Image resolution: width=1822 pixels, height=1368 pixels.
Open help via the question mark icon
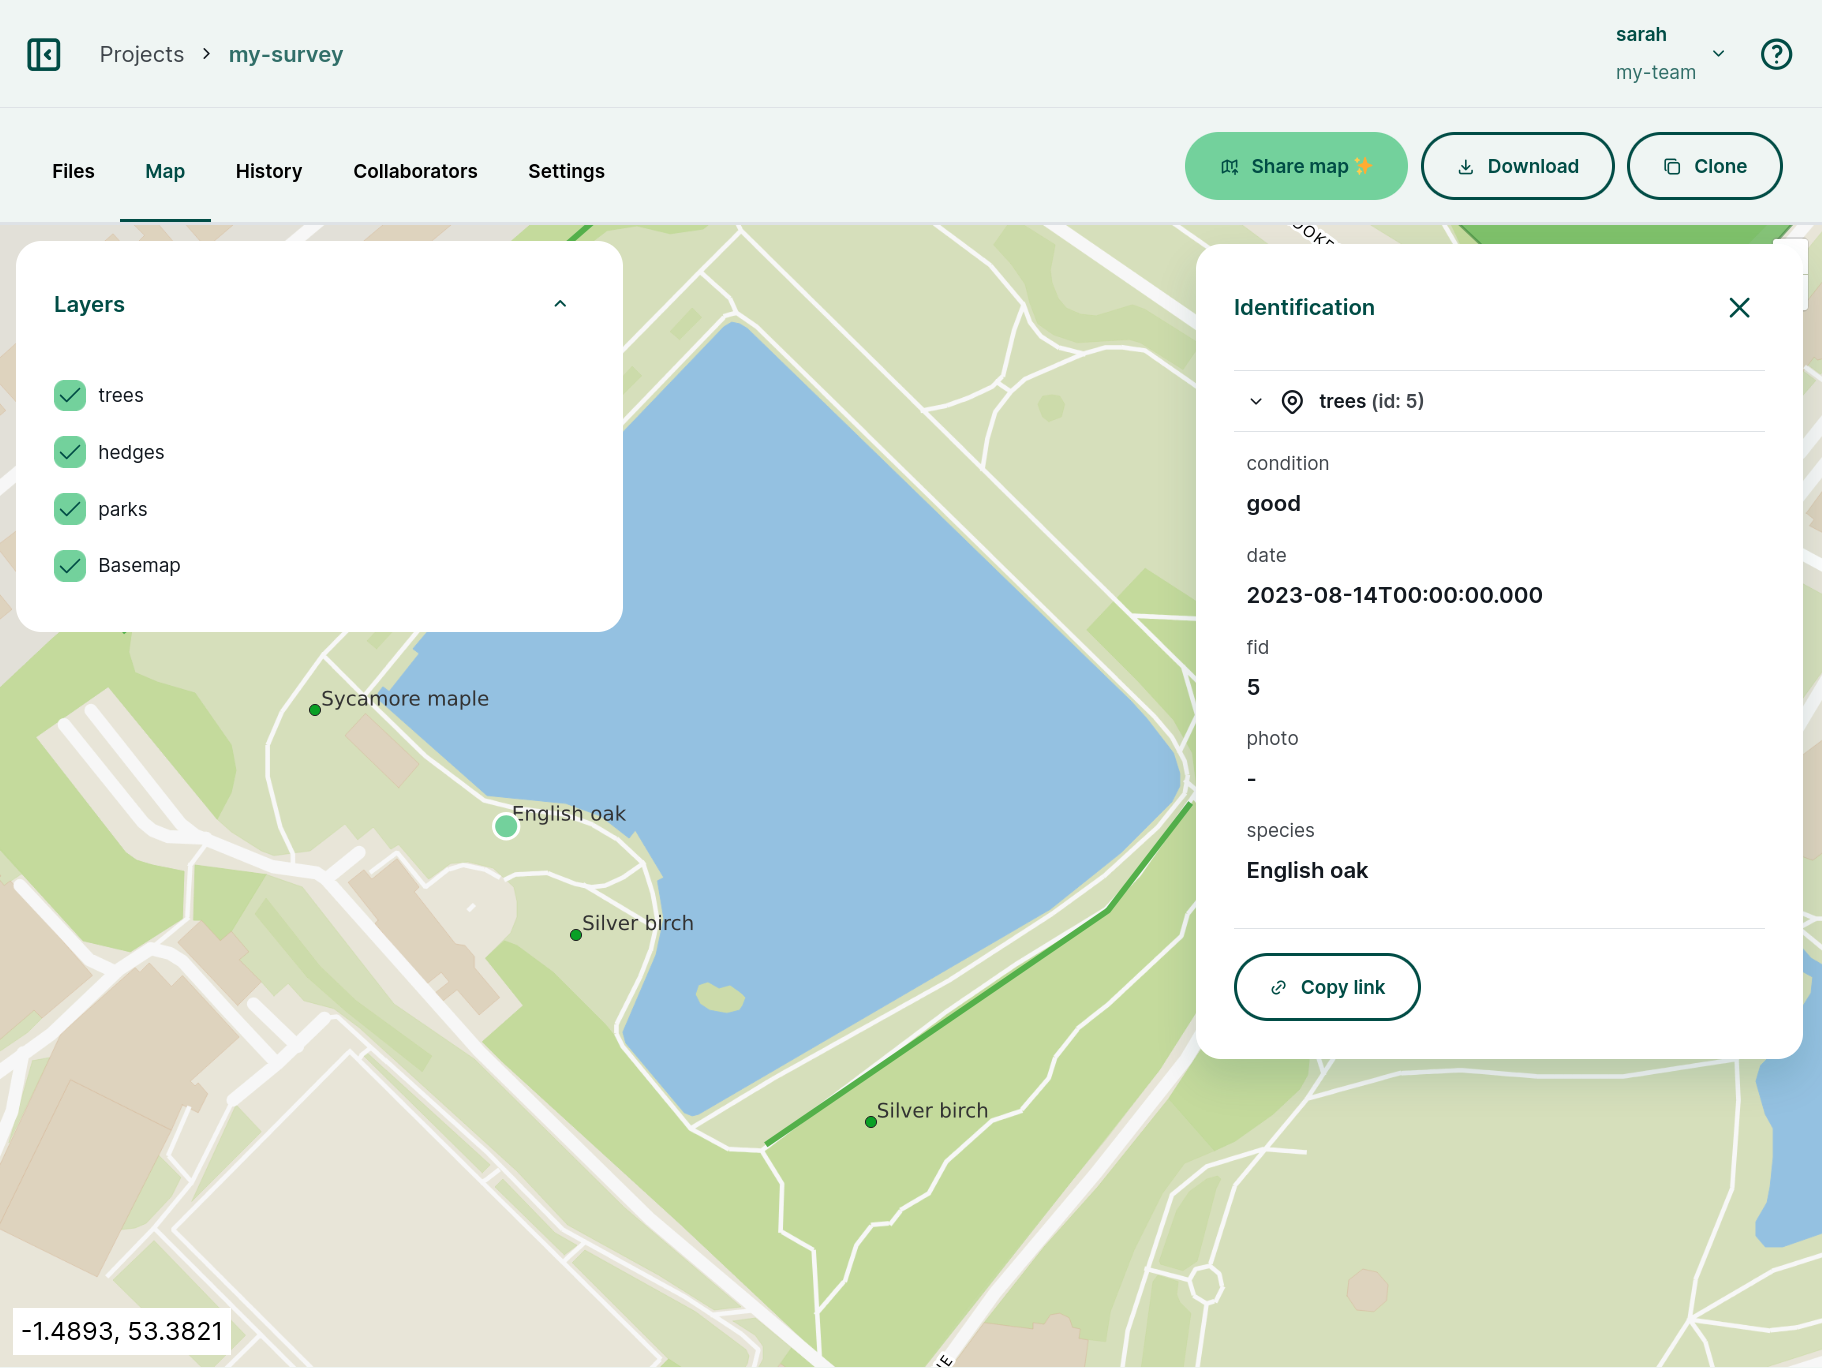click(1777, 54)
